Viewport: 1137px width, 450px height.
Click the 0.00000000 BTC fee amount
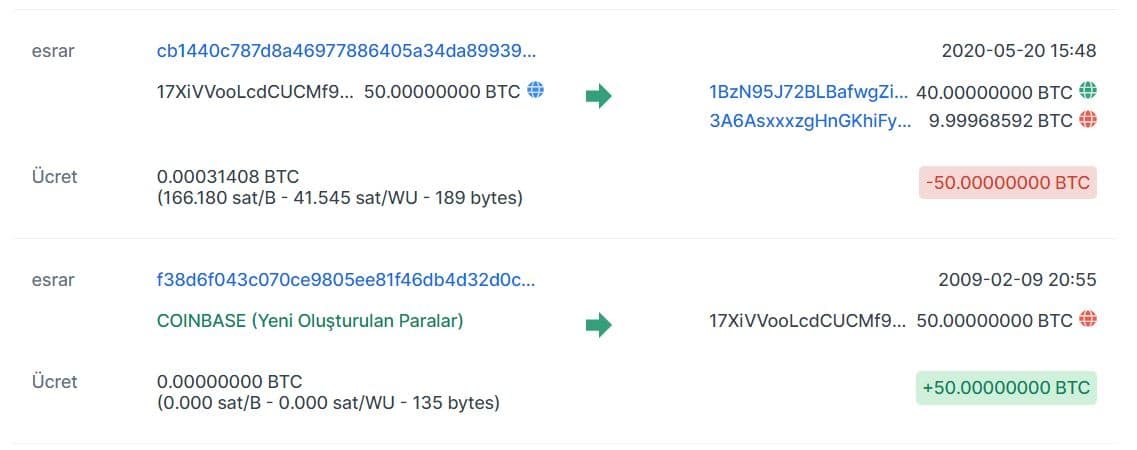point(229,381)
